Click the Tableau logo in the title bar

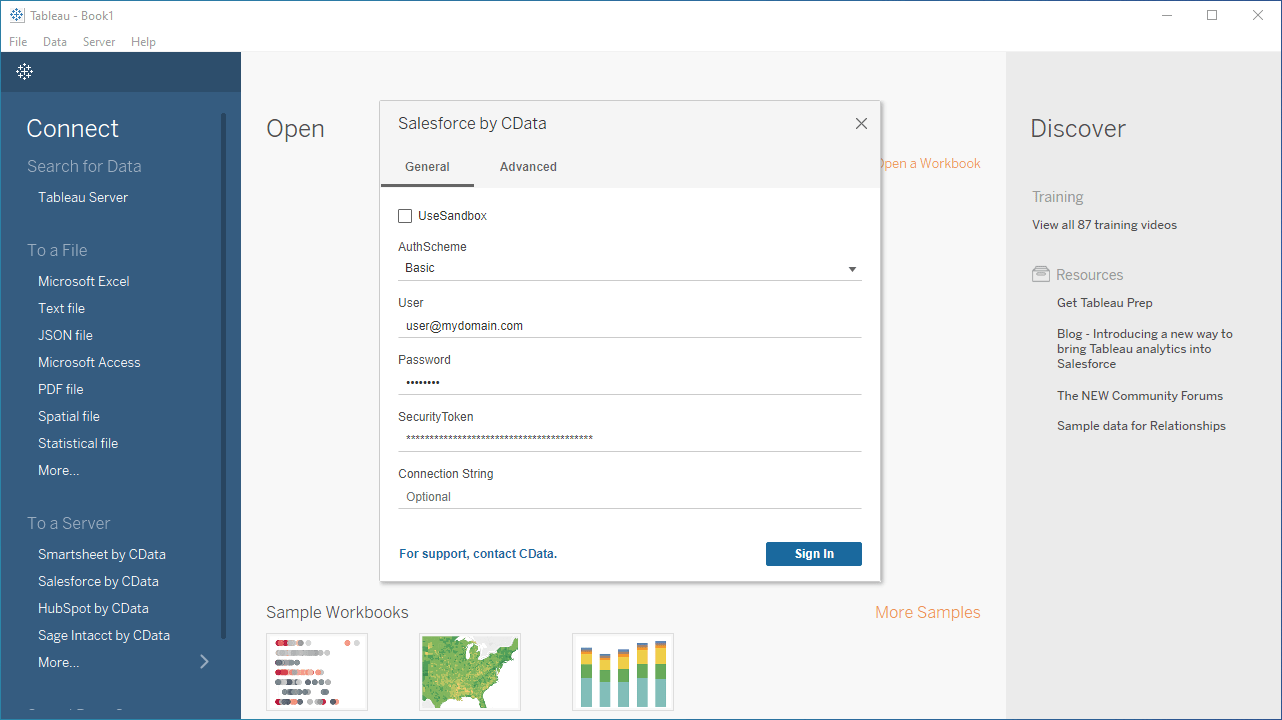[x=15, y=15]
